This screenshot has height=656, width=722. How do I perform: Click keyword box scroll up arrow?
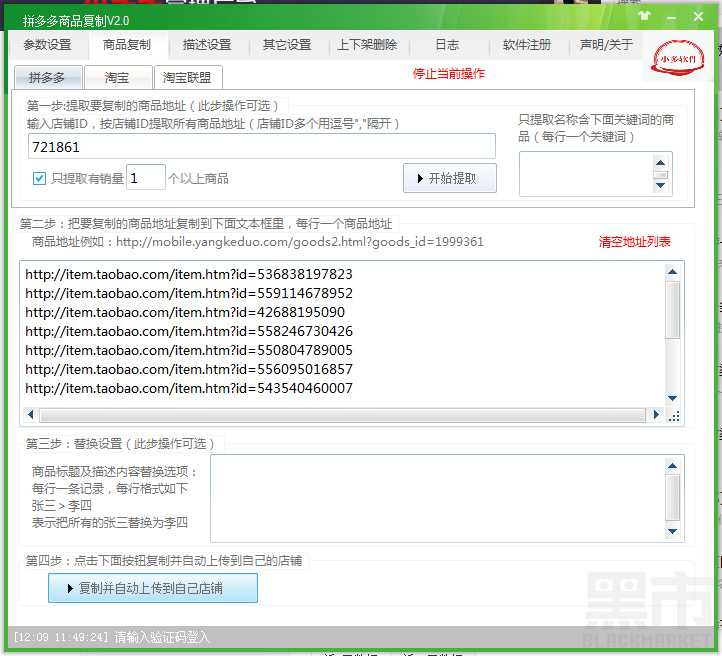[661, 163]
